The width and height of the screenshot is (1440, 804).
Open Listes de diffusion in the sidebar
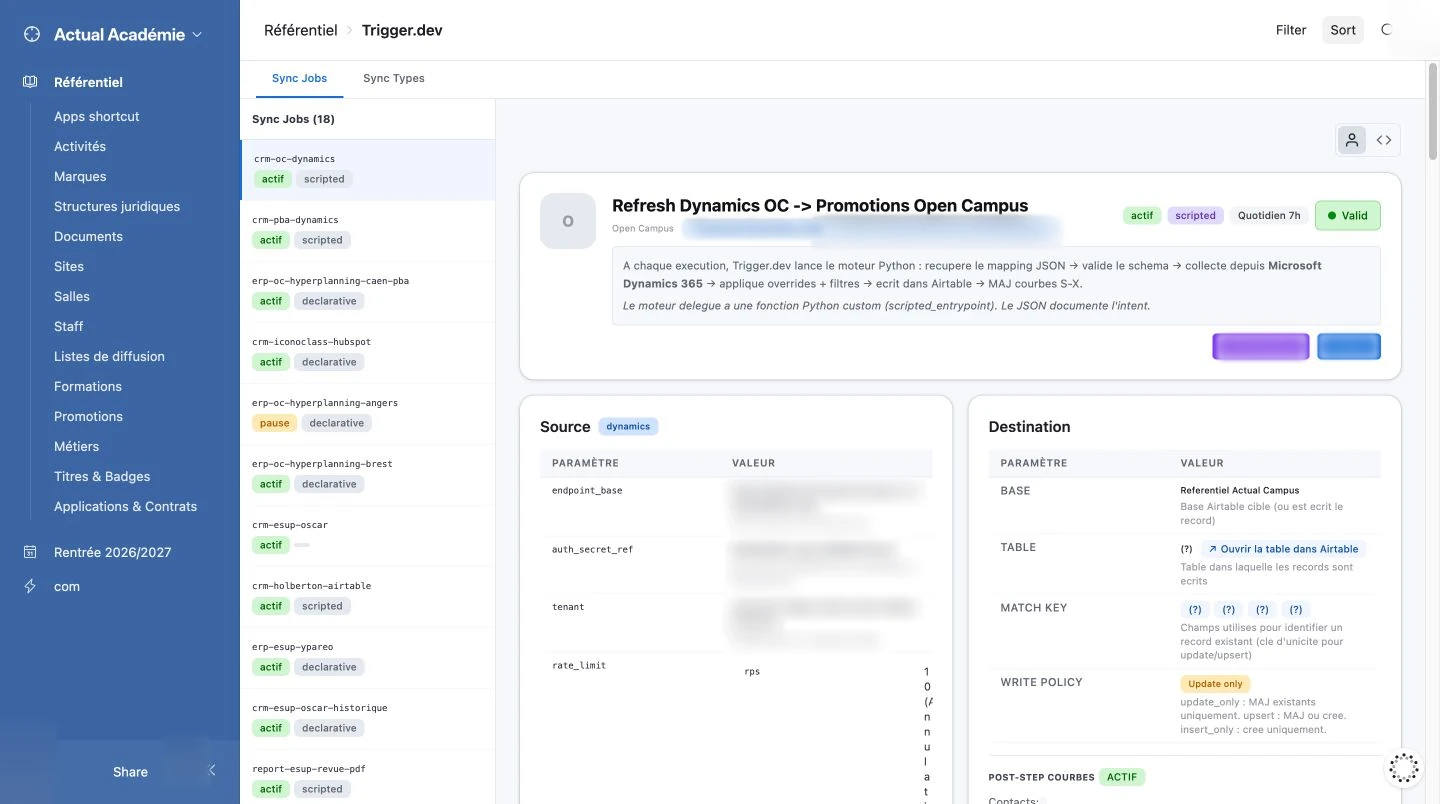[109, 356]
